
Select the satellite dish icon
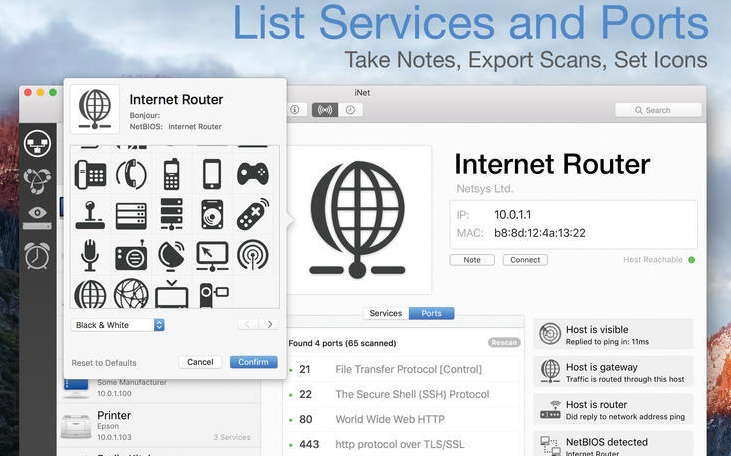point(171,255)
